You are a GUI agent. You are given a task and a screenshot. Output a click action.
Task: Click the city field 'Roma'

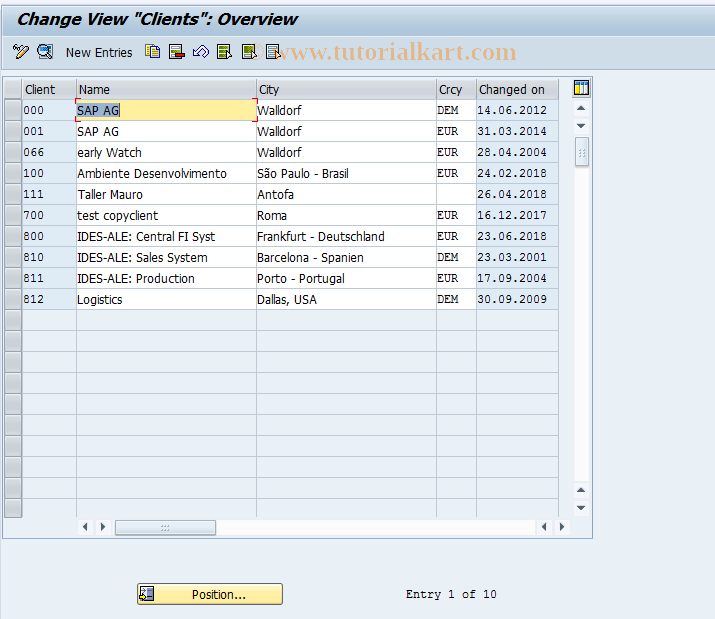point(346,215)
